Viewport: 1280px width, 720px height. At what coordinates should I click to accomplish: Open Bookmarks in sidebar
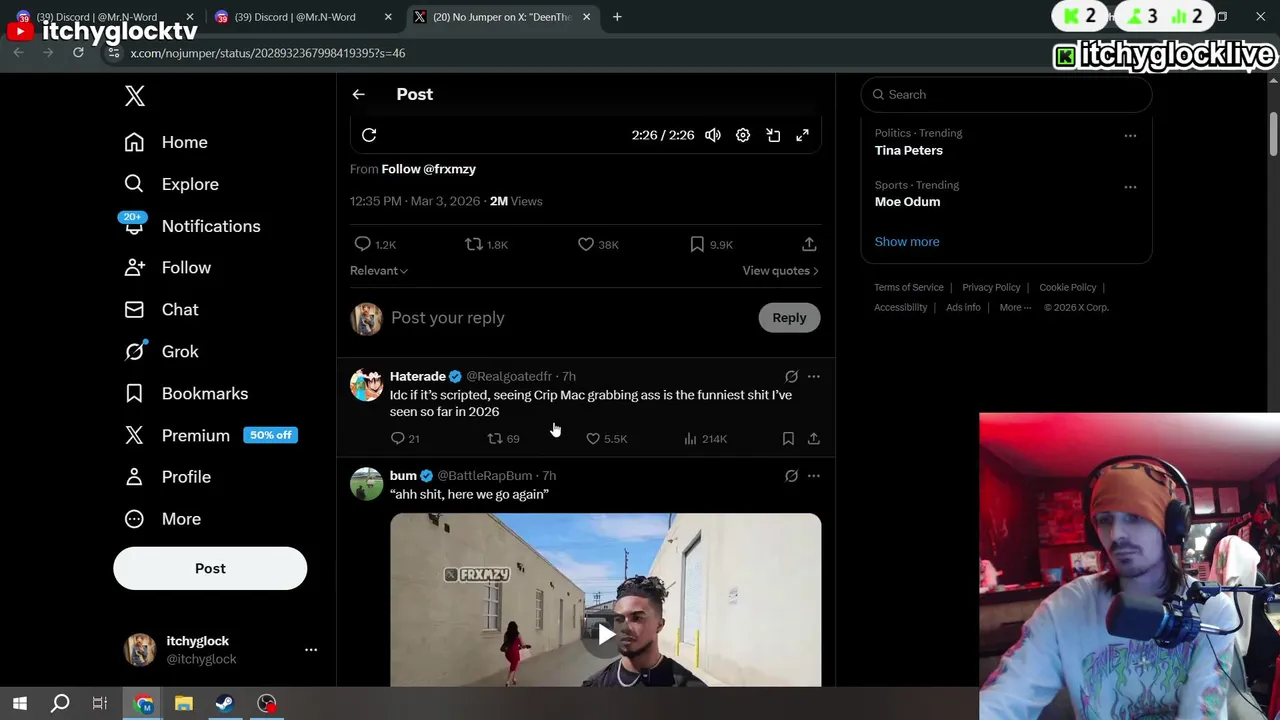tap(185, 394)
